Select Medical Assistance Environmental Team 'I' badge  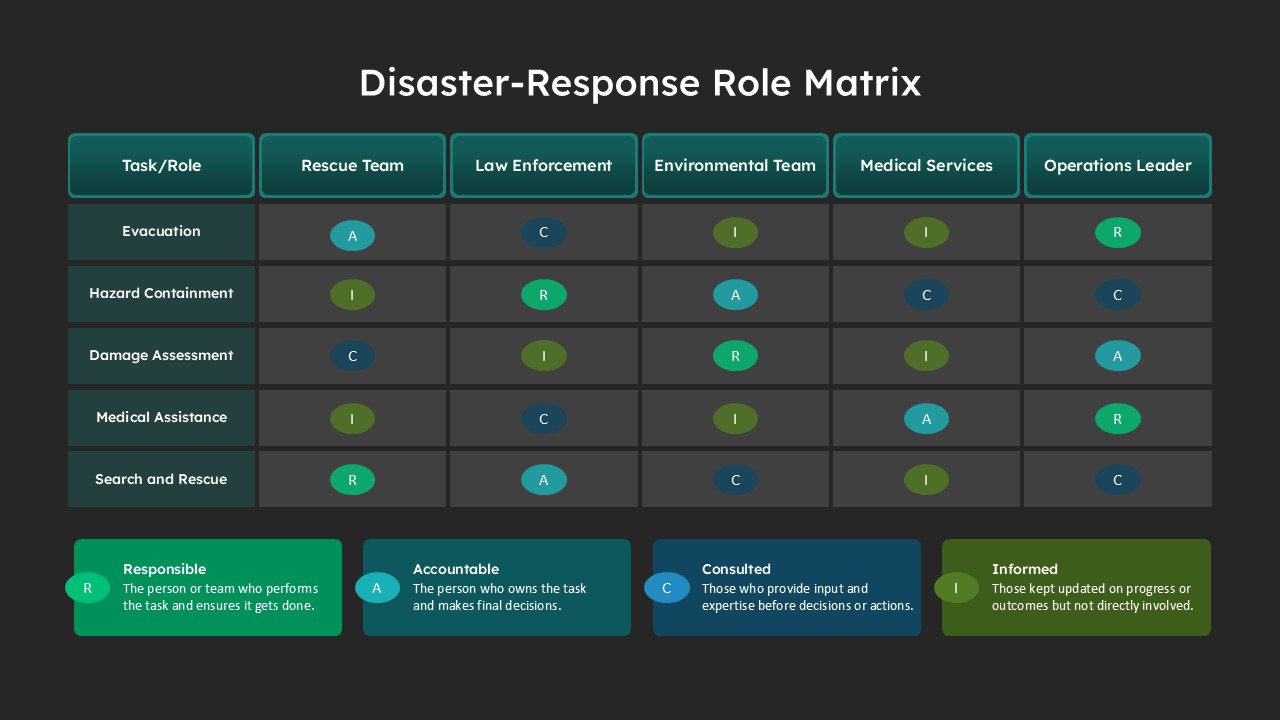735,419
